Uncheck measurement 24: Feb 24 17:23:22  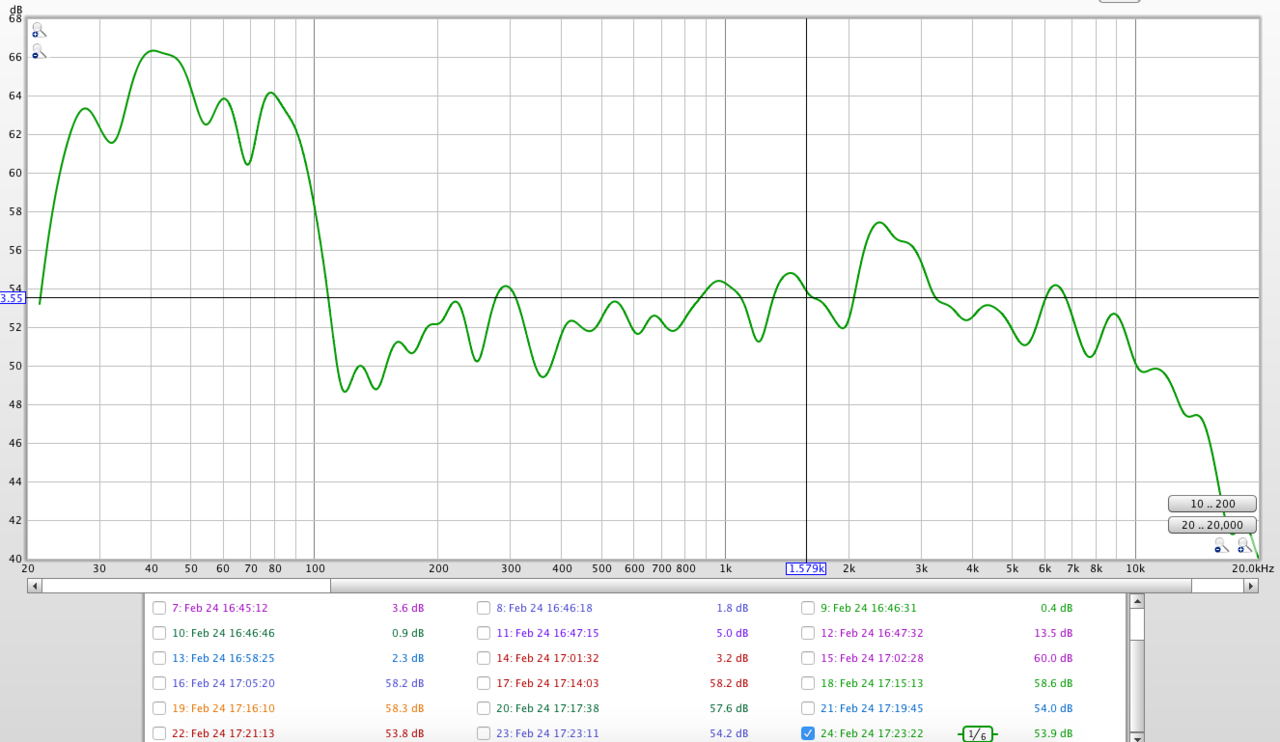(x=808, y=733)
